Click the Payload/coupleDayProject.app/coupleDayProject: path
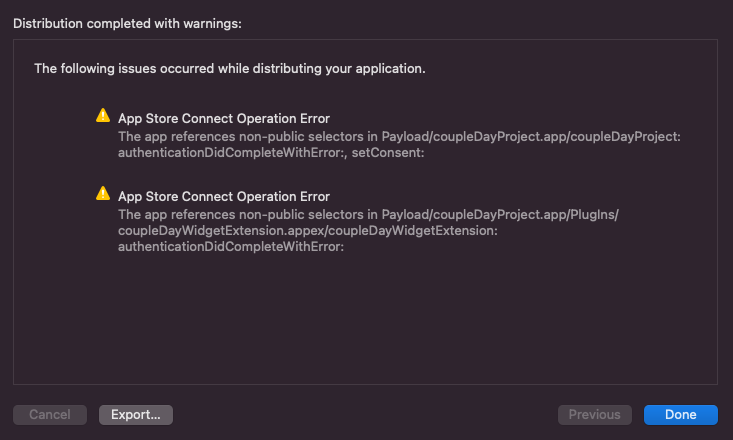 click(531, 137)
